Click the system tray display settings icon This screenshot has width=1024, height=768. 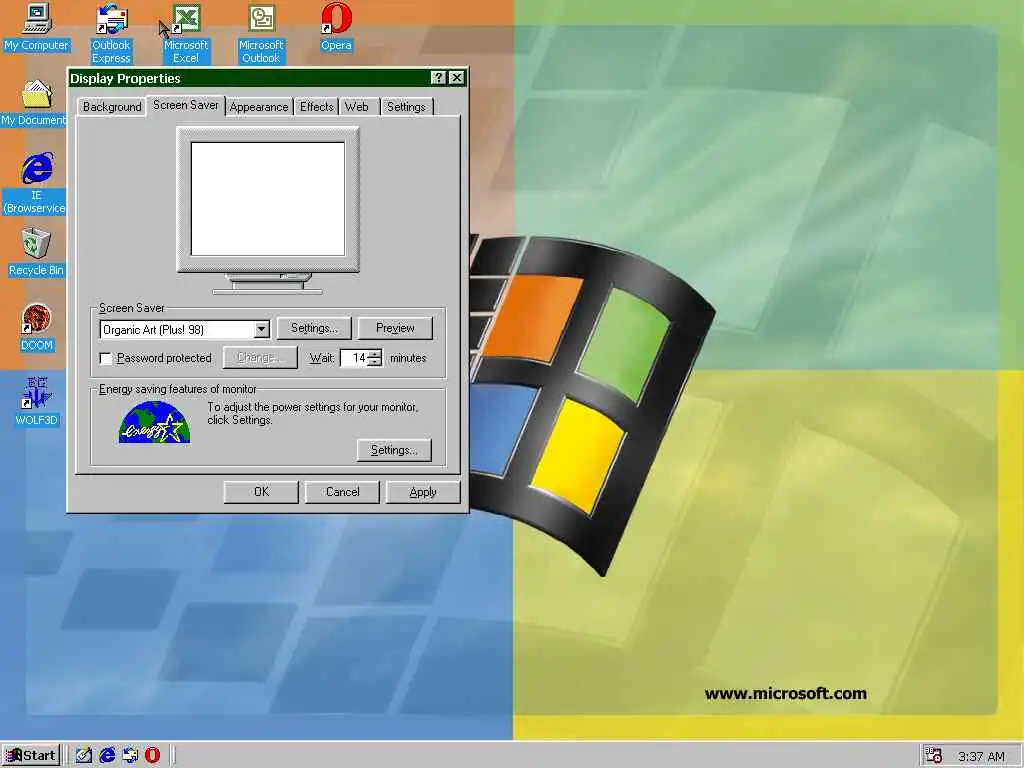point(934,756)
